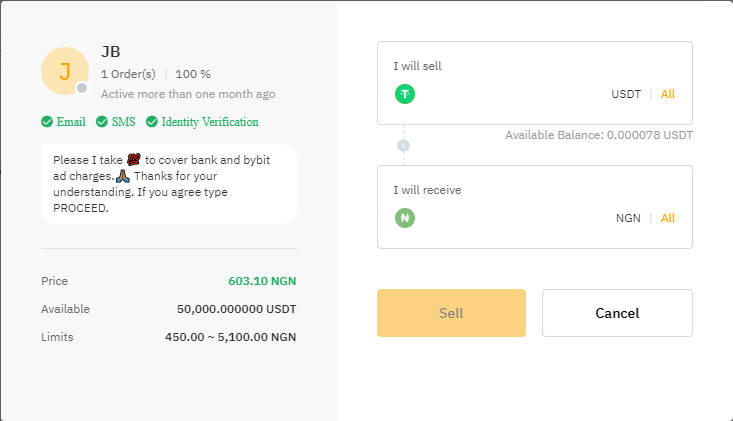Select All in the receive NGN field
733x421 pixels.
[x=668, y=218]
